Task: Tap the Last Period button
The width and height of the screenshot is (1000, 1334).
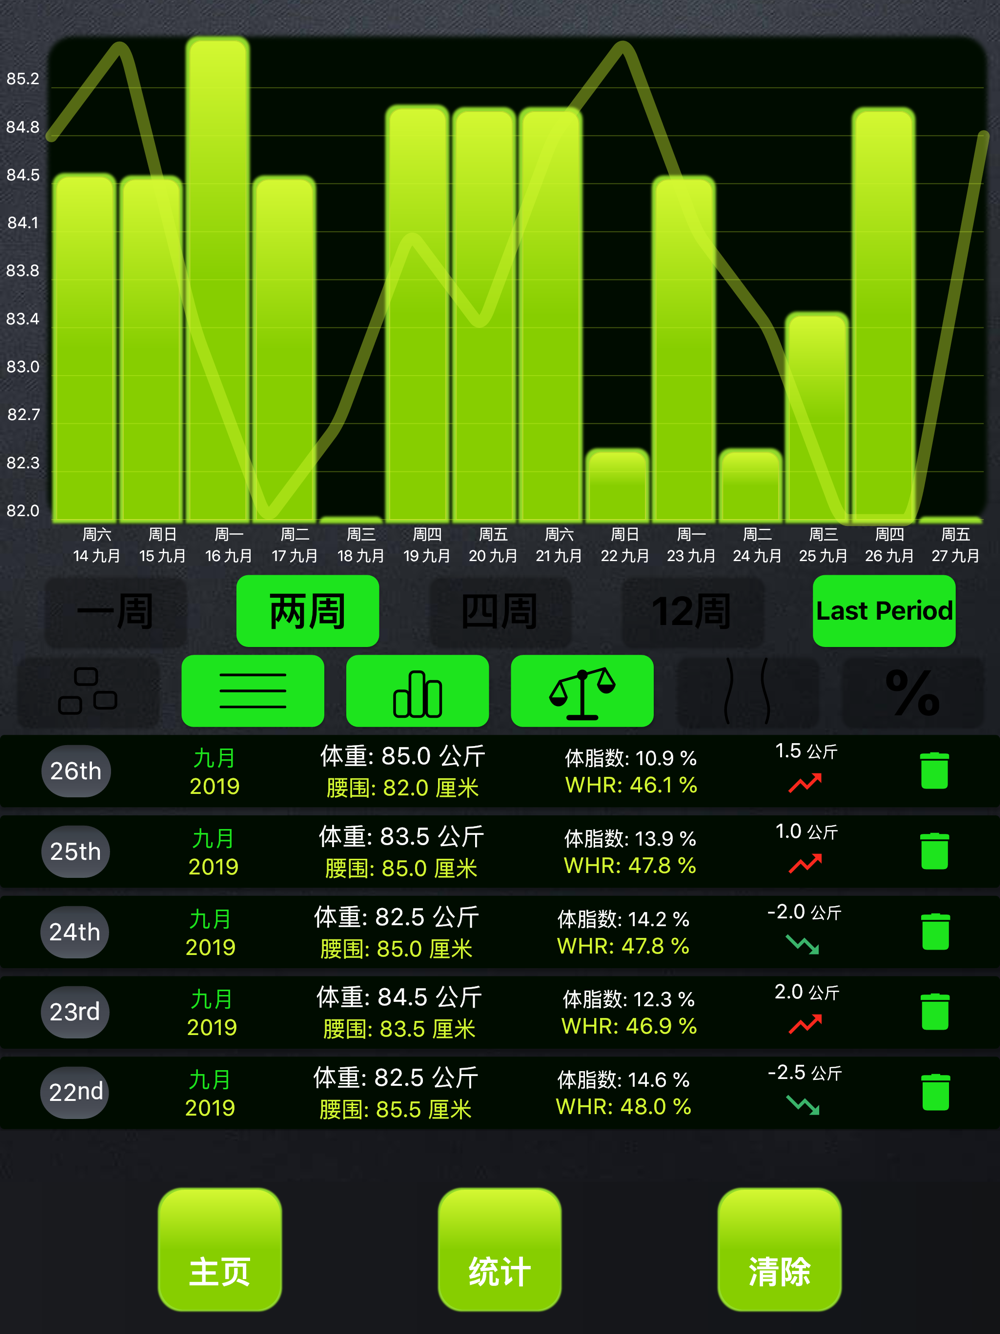Action: [x=884, y=611]
